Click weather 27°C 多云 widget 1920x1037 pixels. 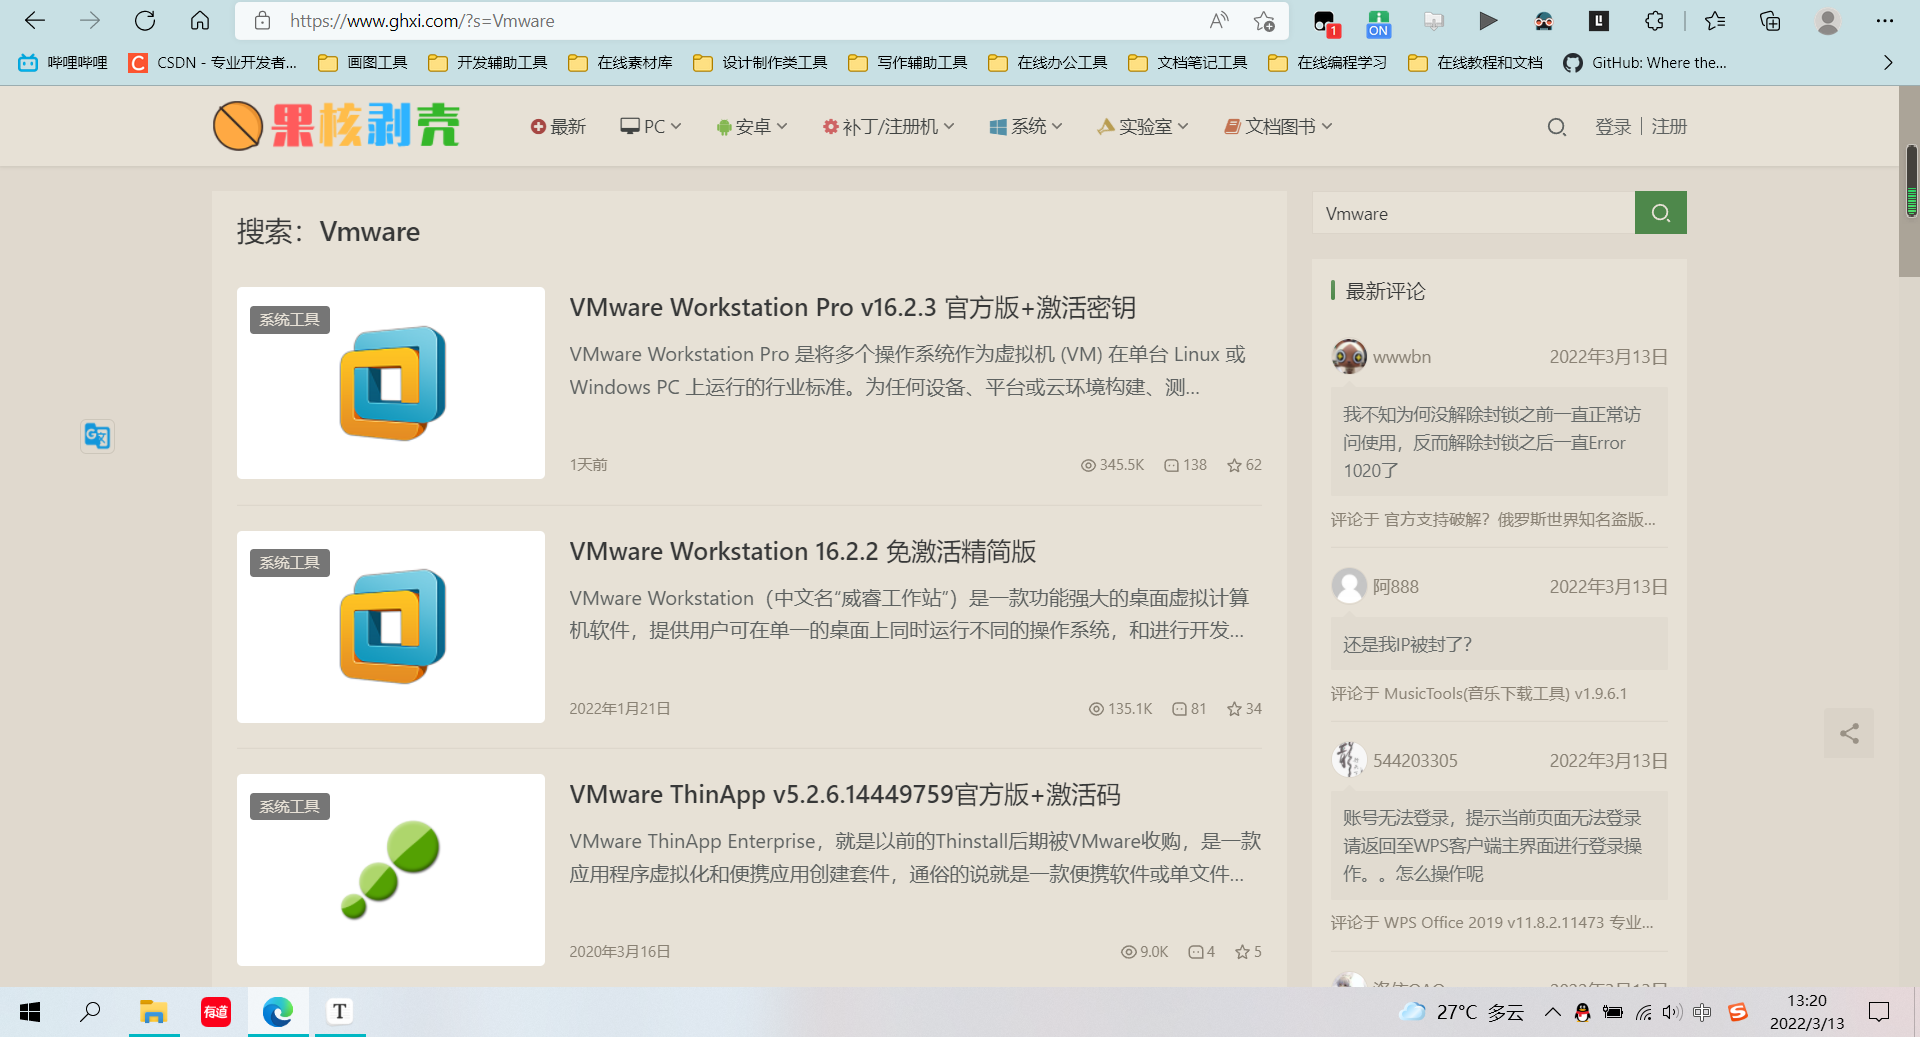pos(1461,1012)
